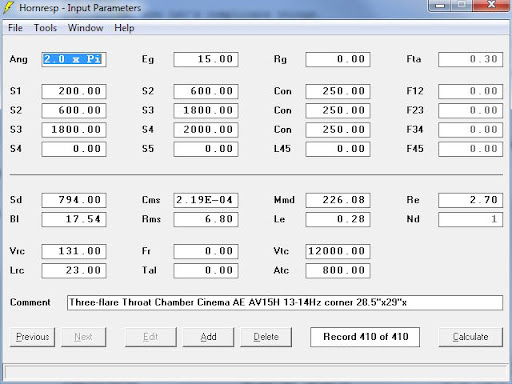Screen dimensions: 512x384
Task: Click the Cms label
Action: click(151, 200)
